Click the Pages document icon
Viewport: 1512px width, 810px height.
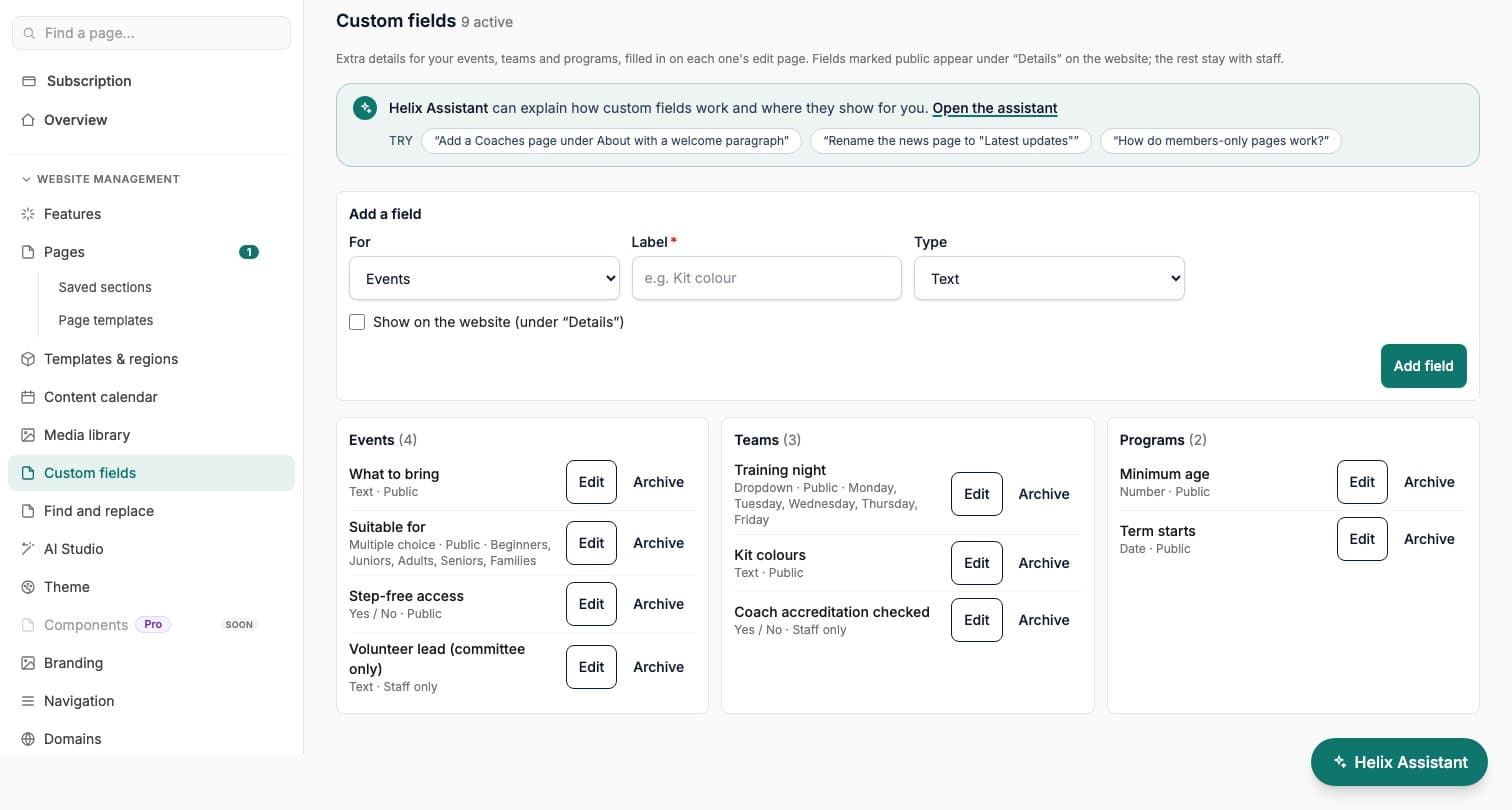point(28,252)
